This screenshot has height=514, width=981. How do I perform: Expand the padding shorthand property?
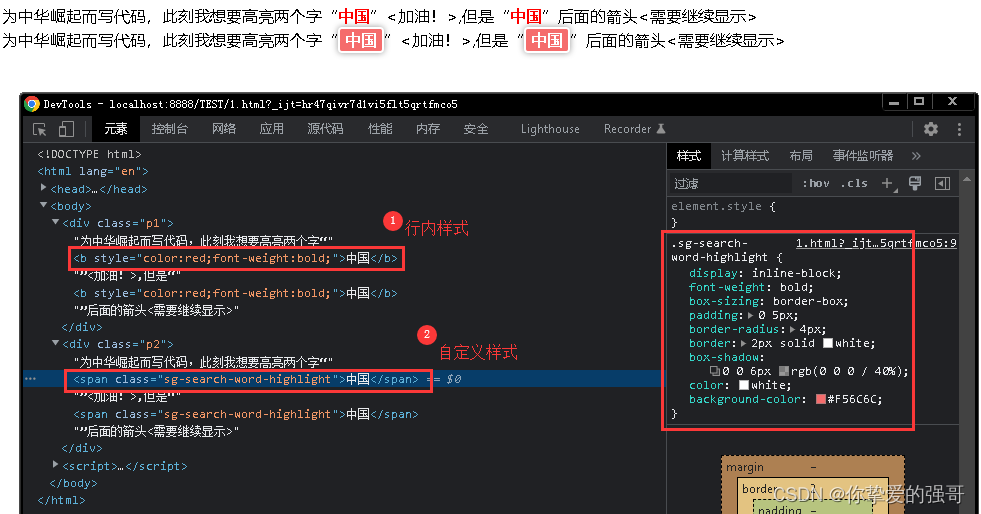tap(751, 315)
